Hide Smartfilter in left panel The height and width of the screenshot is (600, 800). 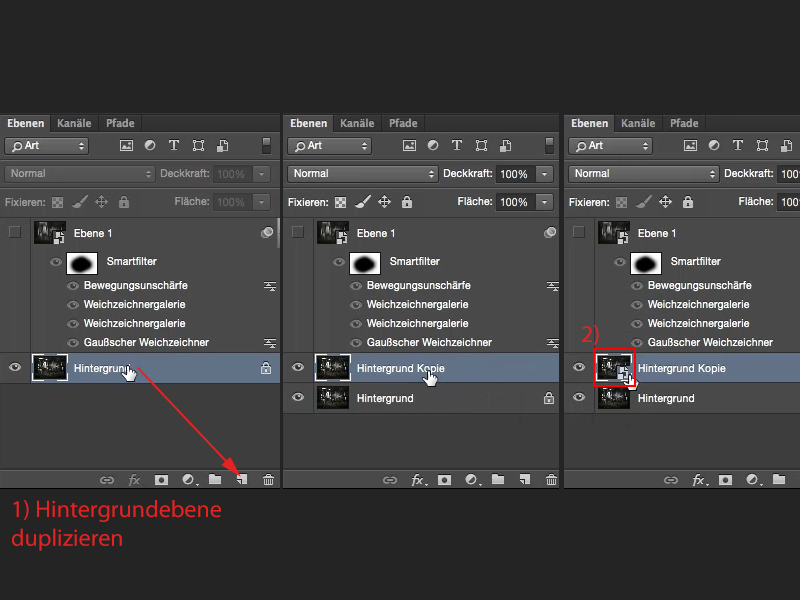(56, 262)
